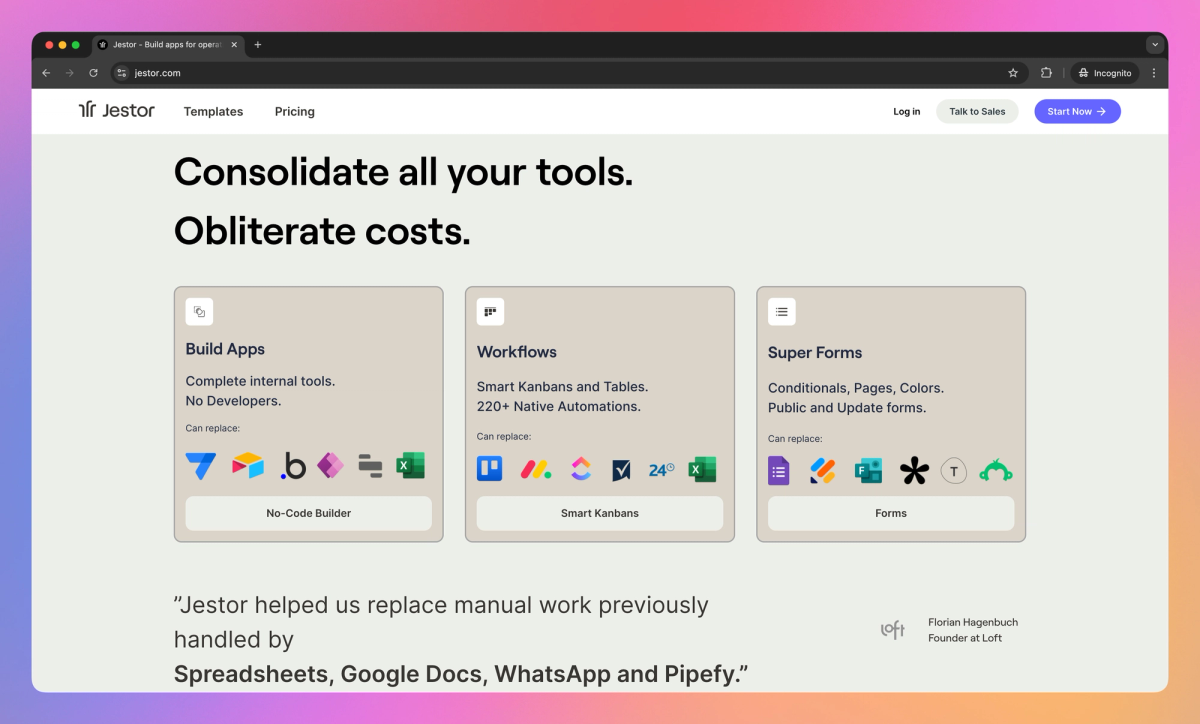Click "Public and Update forms." text
The image size is (1200, 724).
(x=847, y=408)
